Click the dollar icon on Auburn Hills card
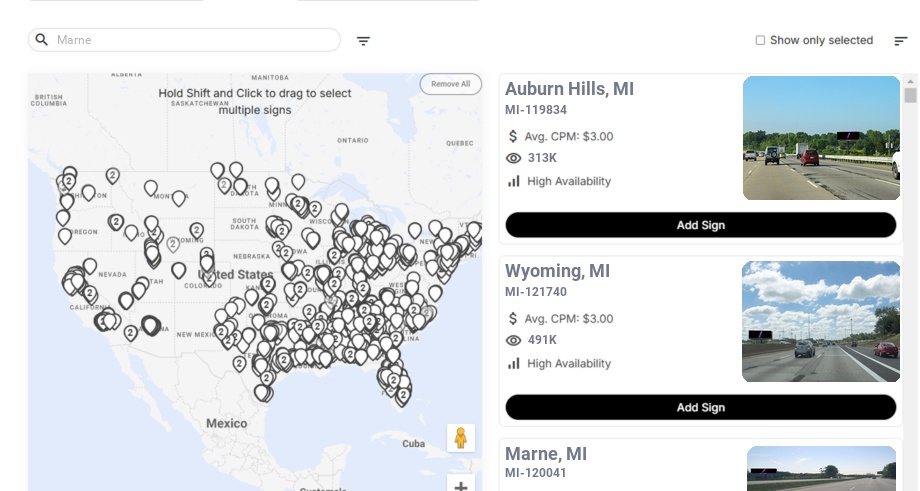The height and width of the screenshot is (491, 920). click(x=514, y=136)
